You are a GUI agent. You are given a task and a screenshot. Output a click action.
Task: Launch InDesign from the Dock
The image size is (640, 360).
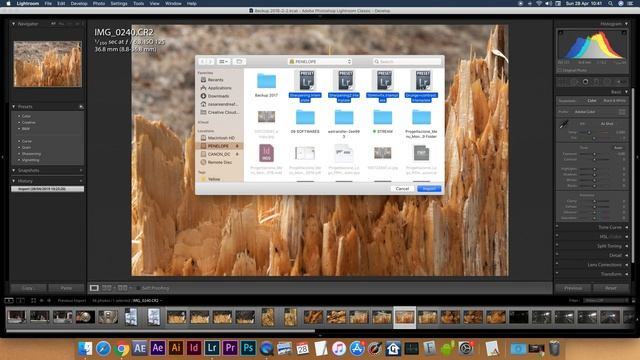point(194,348)
